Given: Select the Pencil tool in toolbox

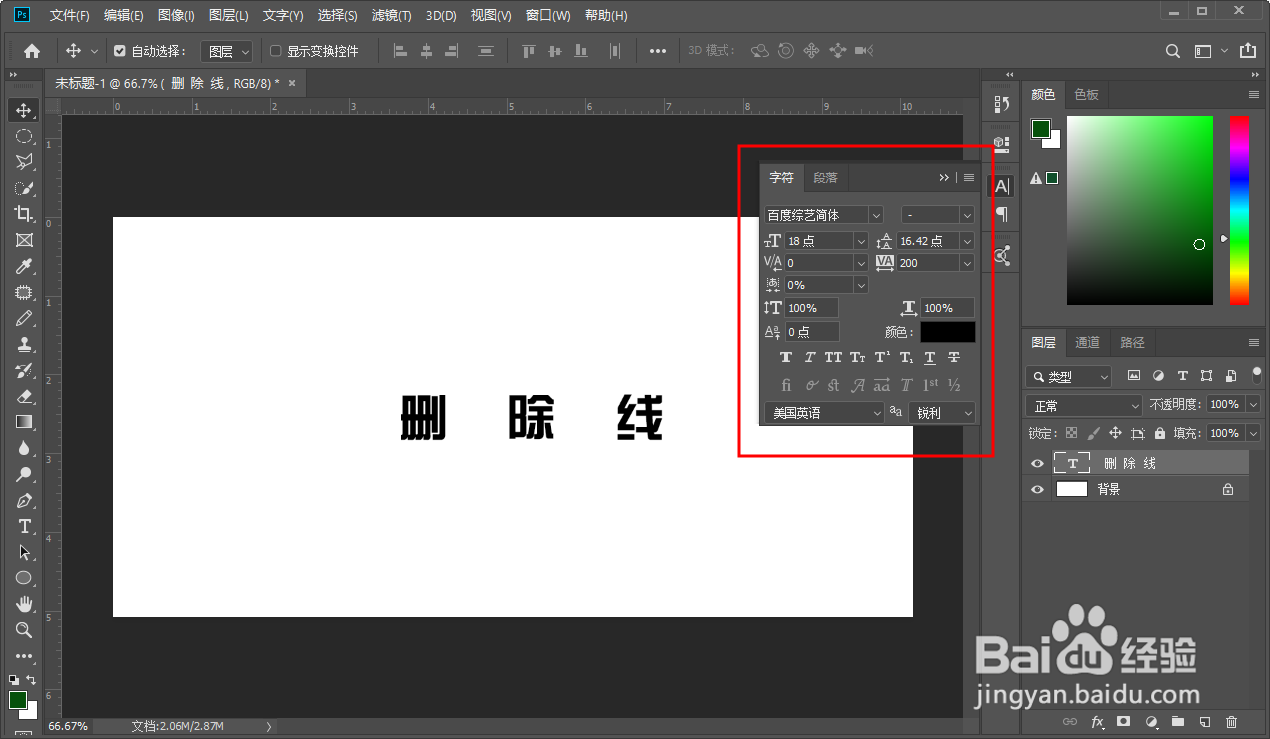Looking at the screenshot, I should coord(24,318).
